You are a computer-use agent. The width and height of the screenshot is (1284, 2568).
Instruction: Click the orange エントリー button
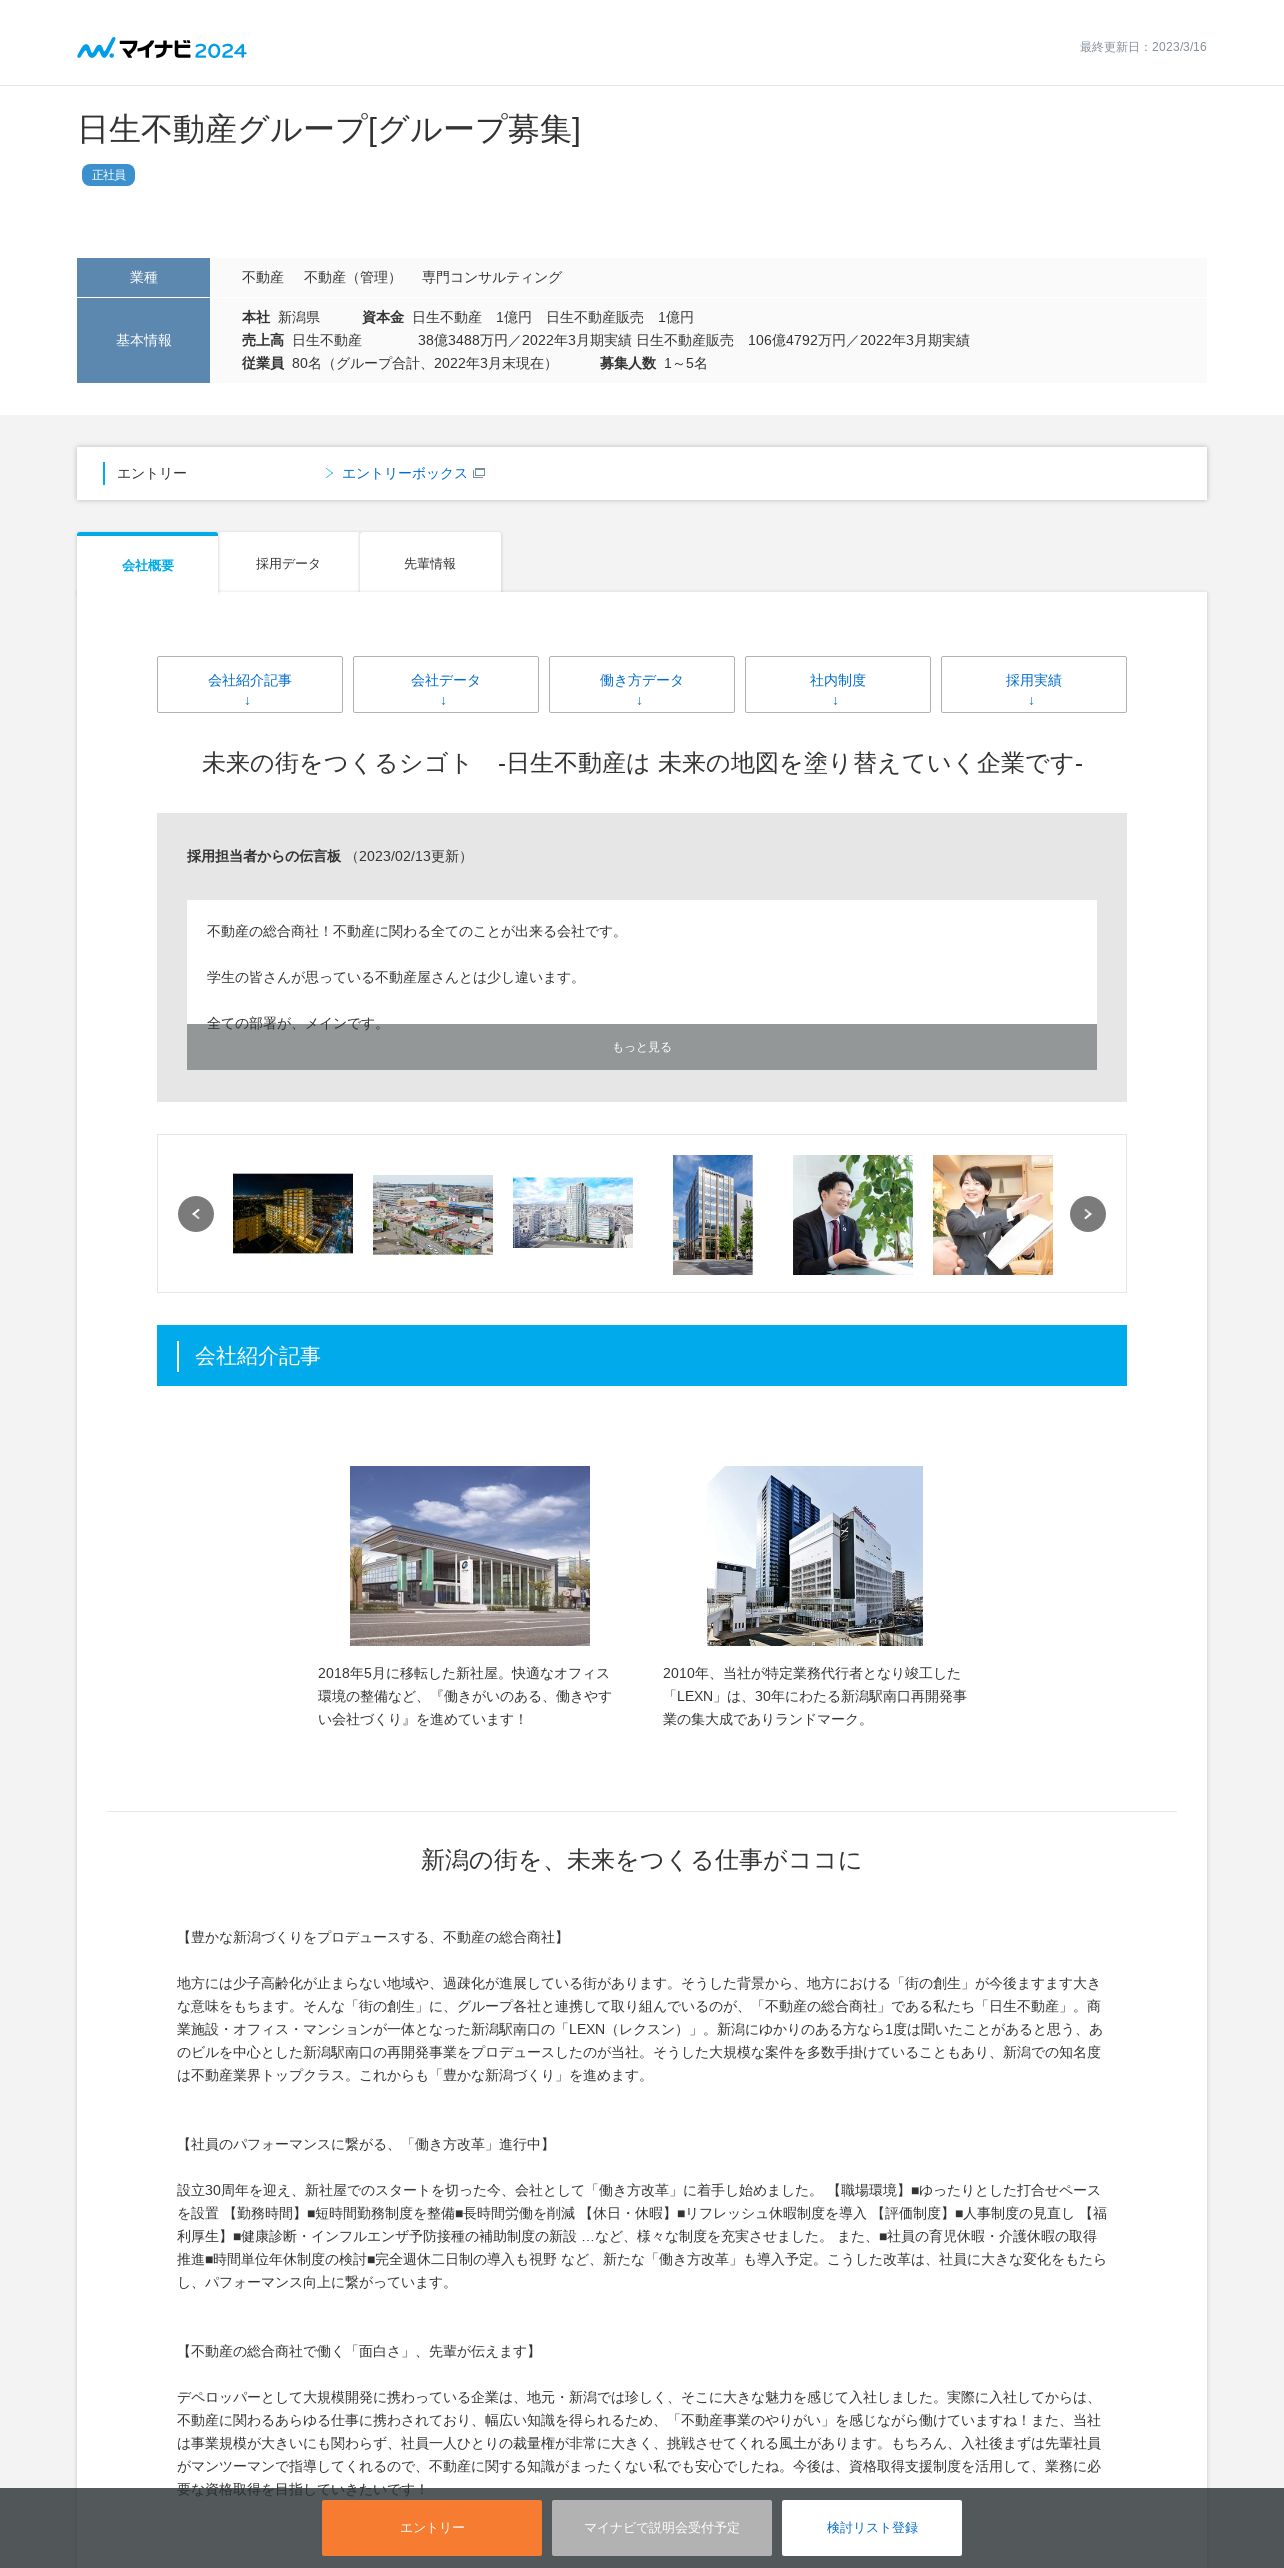point(432,2527)
